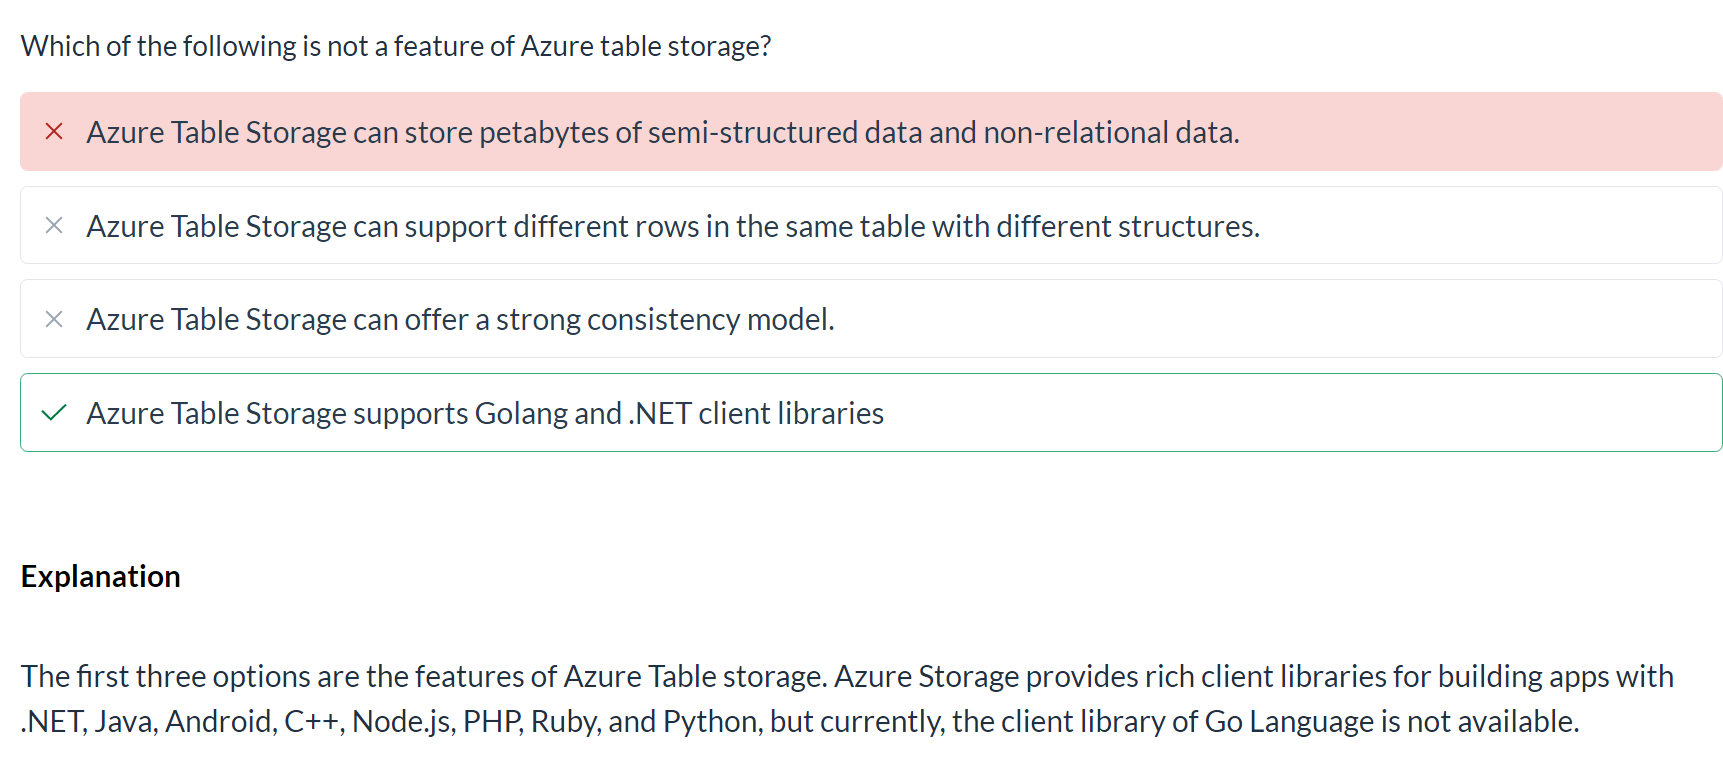Click the Explanation heading
Screen dimensions: 1723x764
[101, 577]
